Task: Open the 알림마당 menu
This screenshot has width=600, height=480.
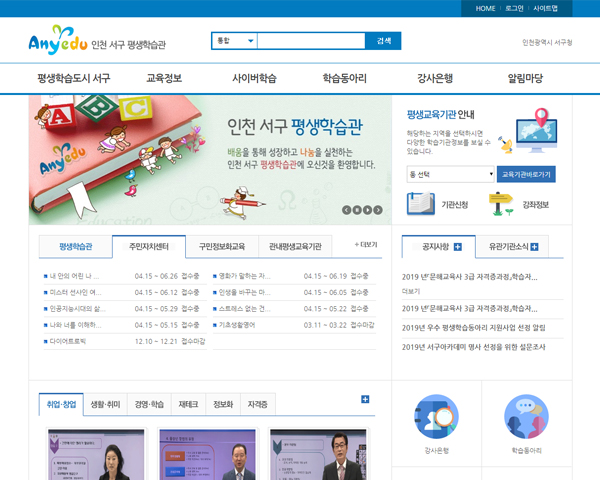Action: click(x=525, y=78)
